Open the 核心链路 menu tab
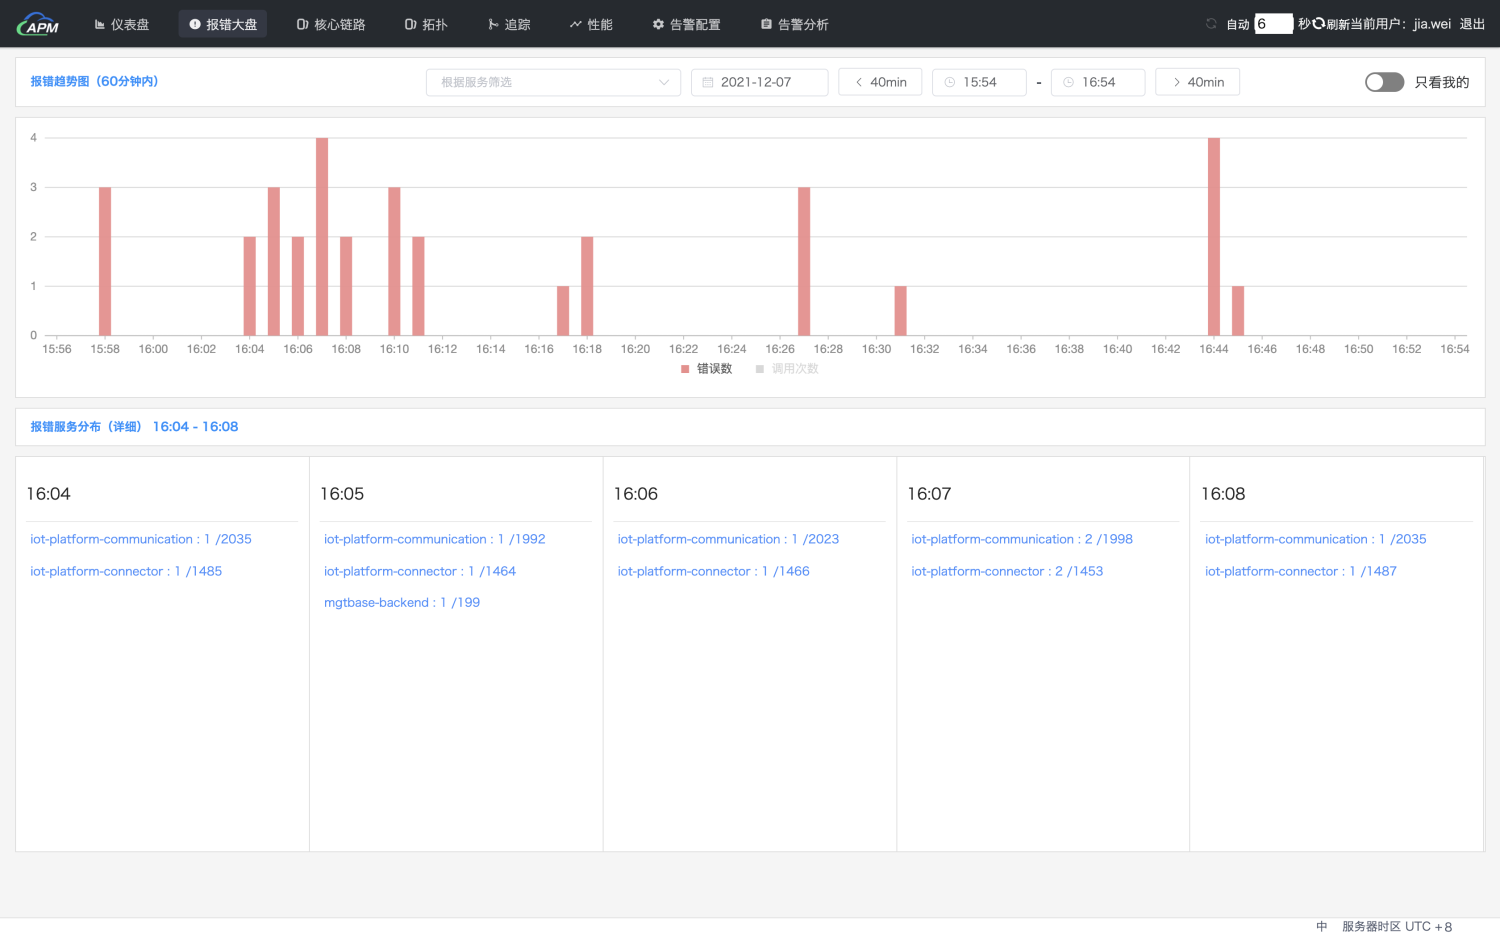Screen dimensions: 1500x937 [331, 24]
